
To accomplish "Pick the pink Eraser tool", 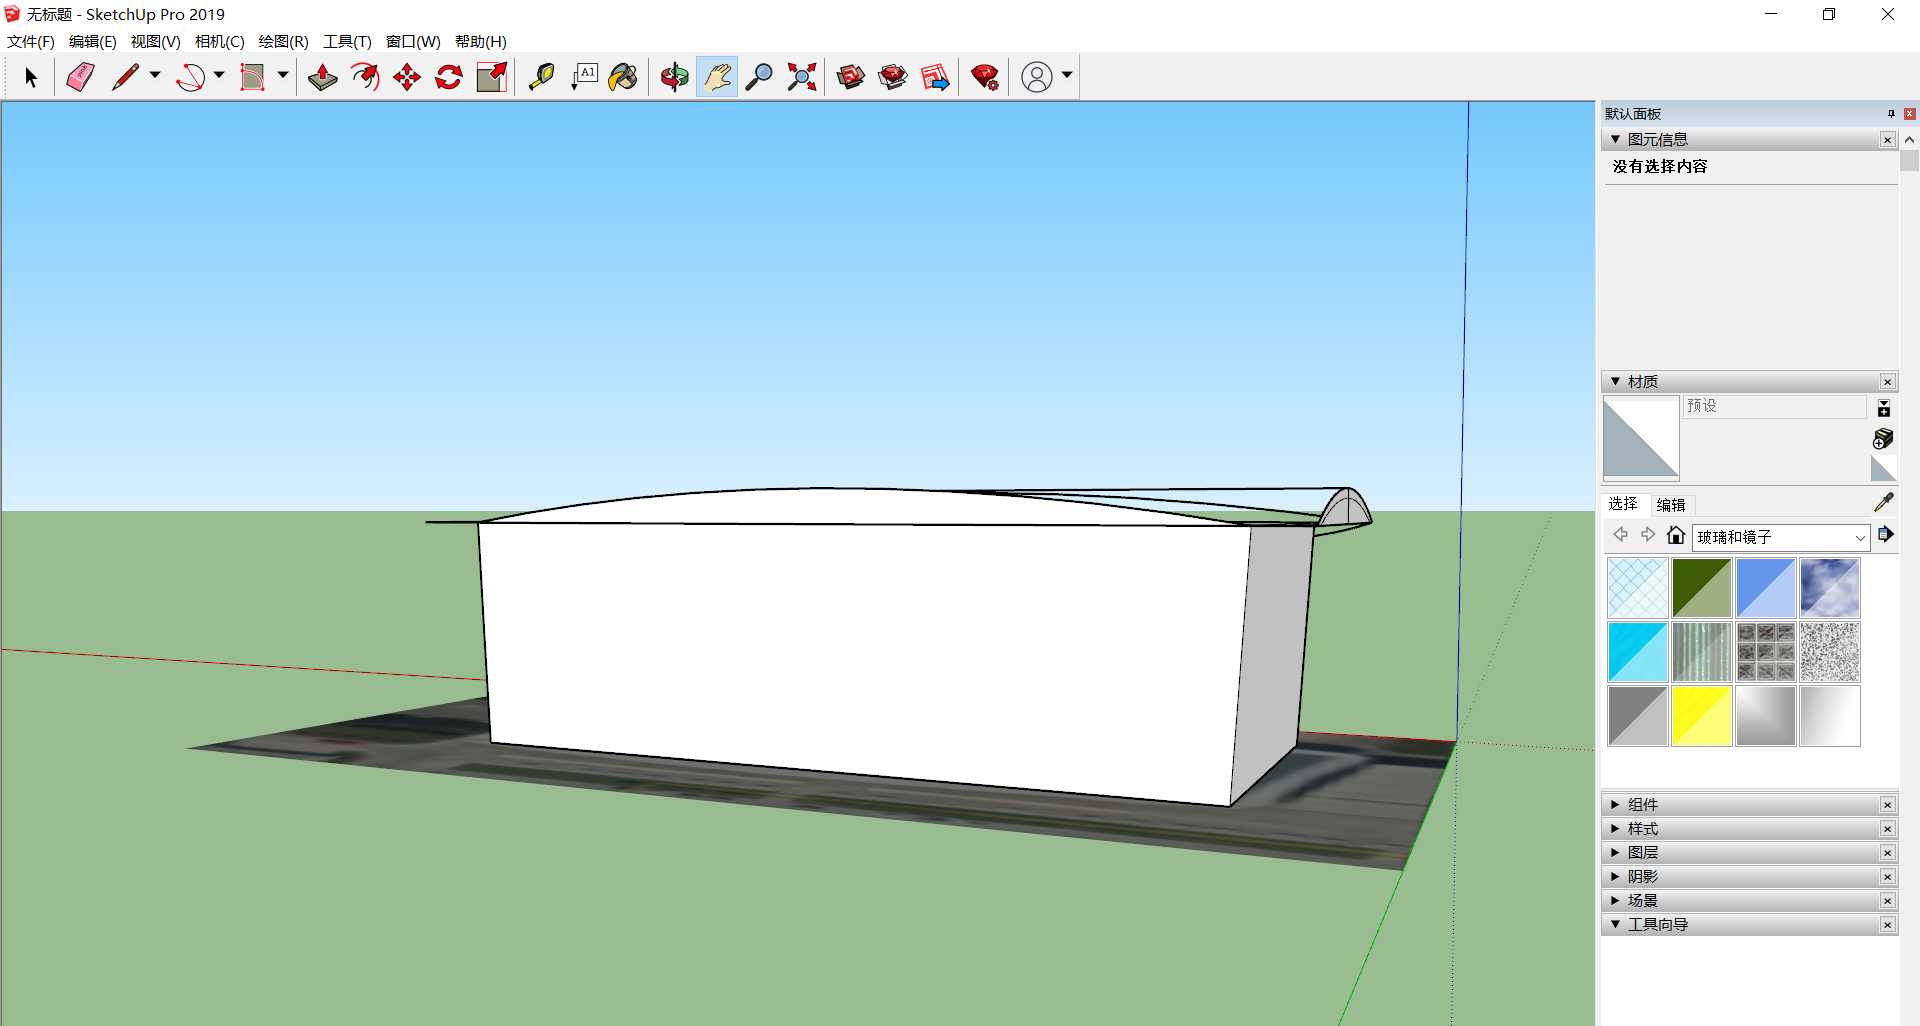I will point(80,77).
